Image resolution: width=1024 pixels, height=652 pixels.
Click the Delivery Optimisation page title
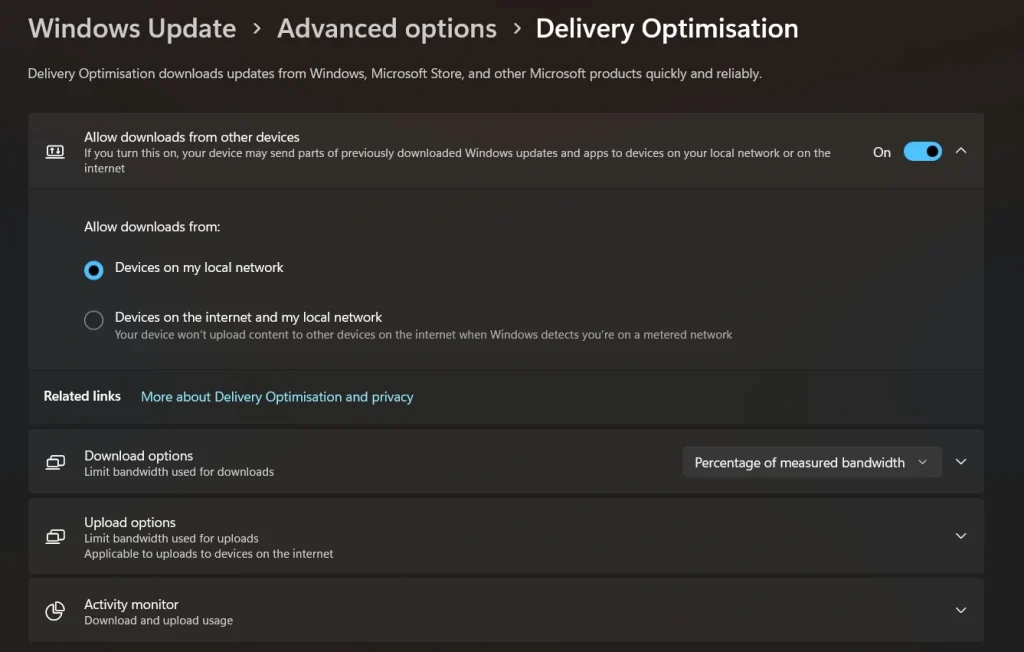click(x=666, y=28)
